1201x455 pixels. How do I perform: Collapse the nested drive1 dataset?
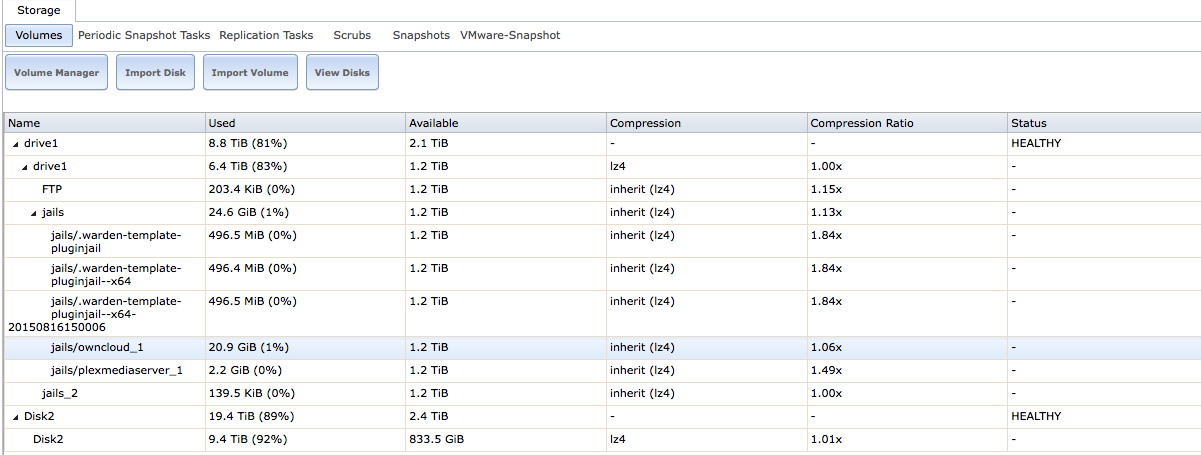tap(25, 166)
